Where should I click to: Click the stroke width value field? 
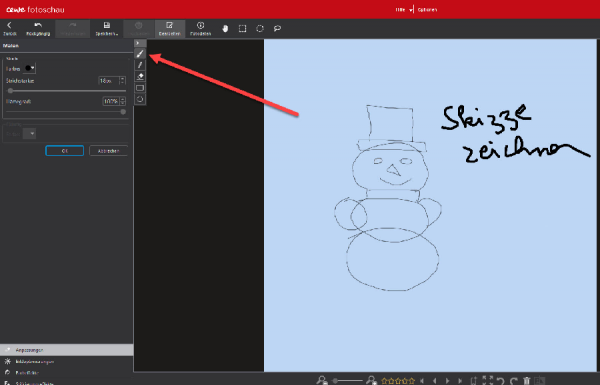(109, 81)
